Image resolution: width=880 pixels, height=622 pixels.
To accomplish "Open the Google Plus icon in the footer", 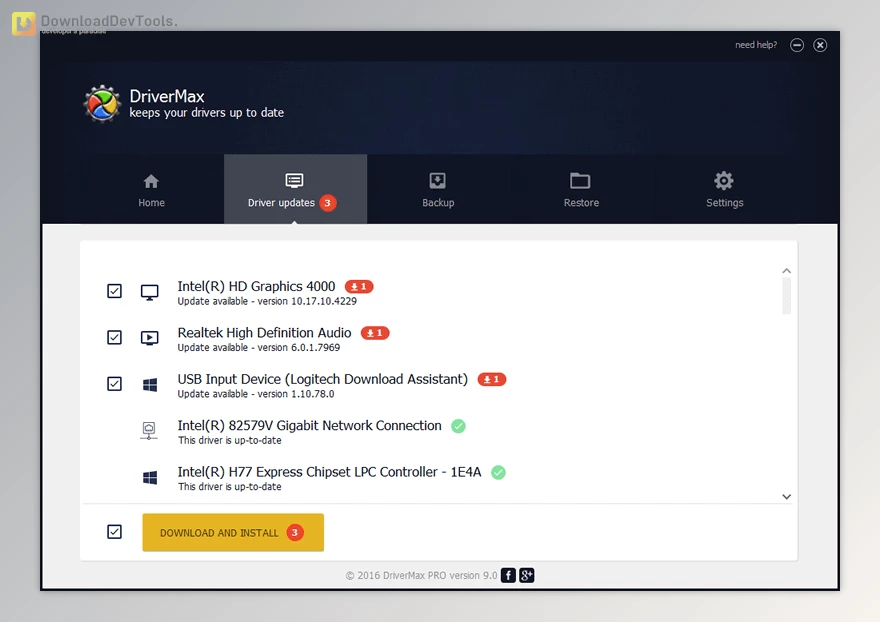I will click(x=526, y=575).
